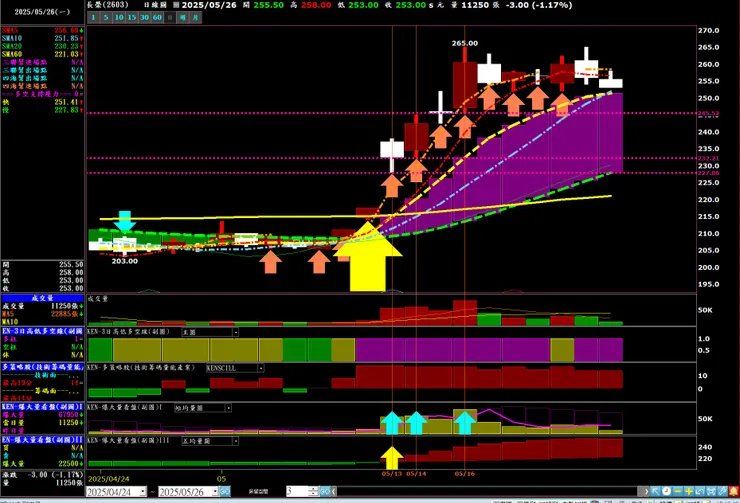740x503 pixels.
Task: Click the scrollbar right arrow button
Action: pos(646,491)
